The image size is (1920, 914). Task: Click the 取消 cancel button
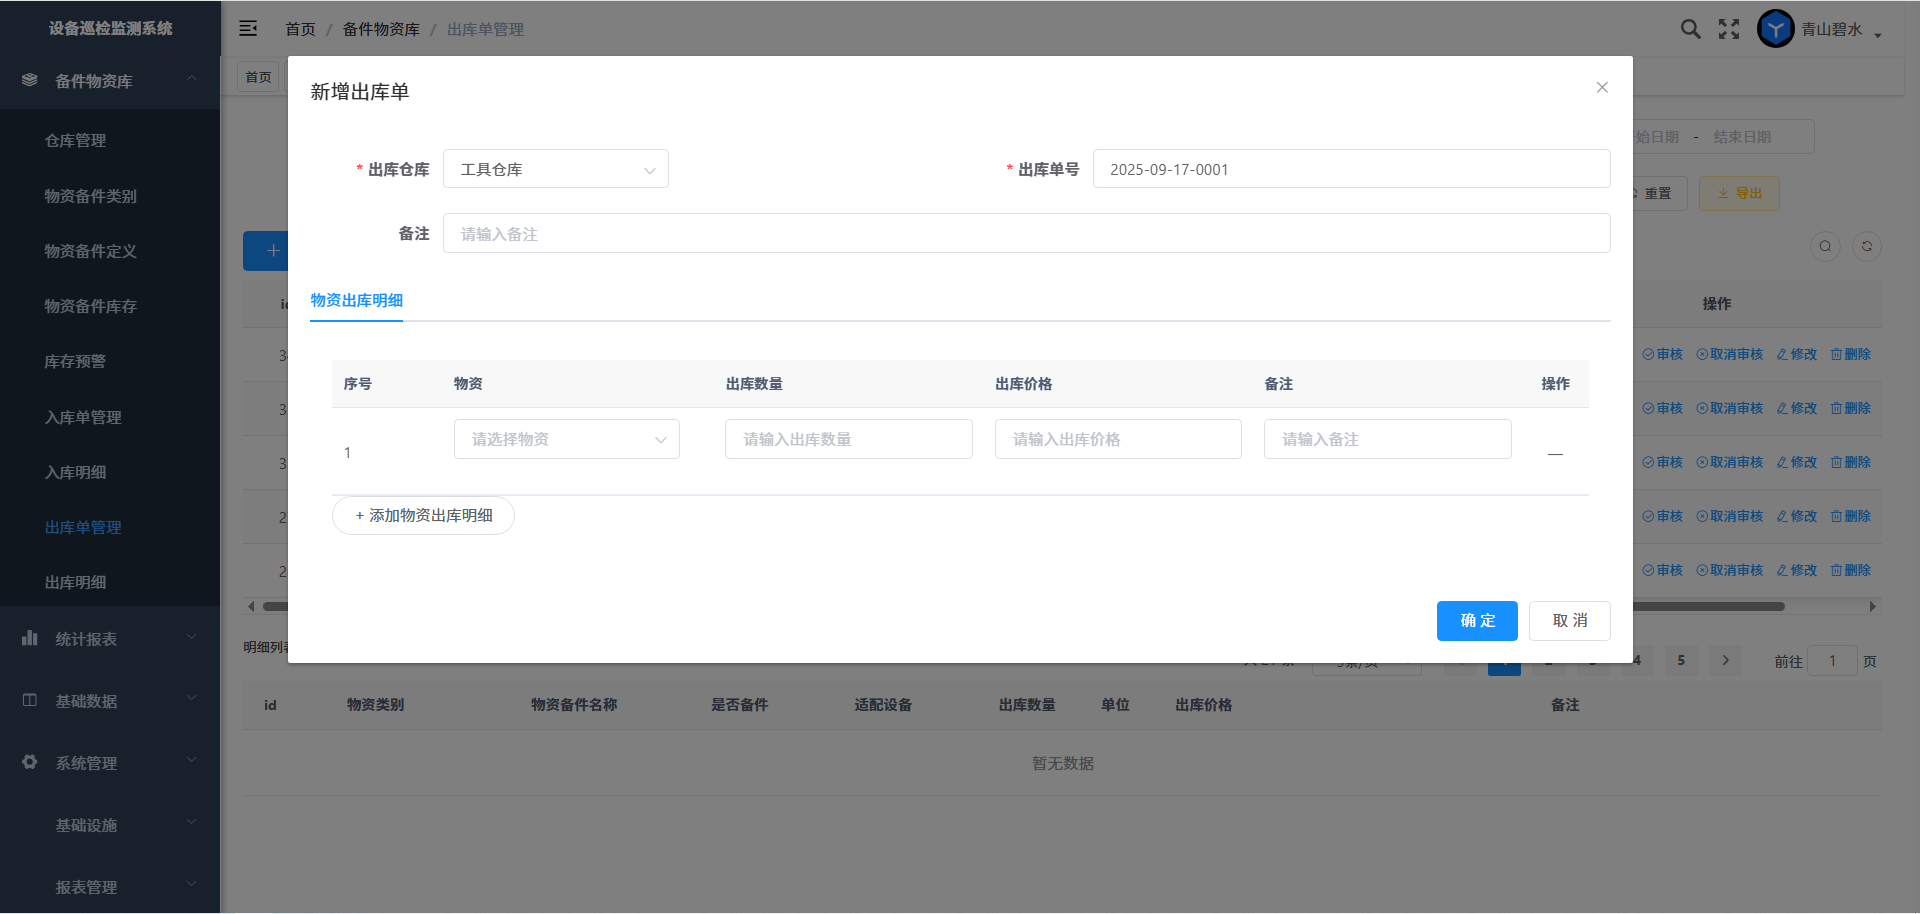tap(1569, 621)
